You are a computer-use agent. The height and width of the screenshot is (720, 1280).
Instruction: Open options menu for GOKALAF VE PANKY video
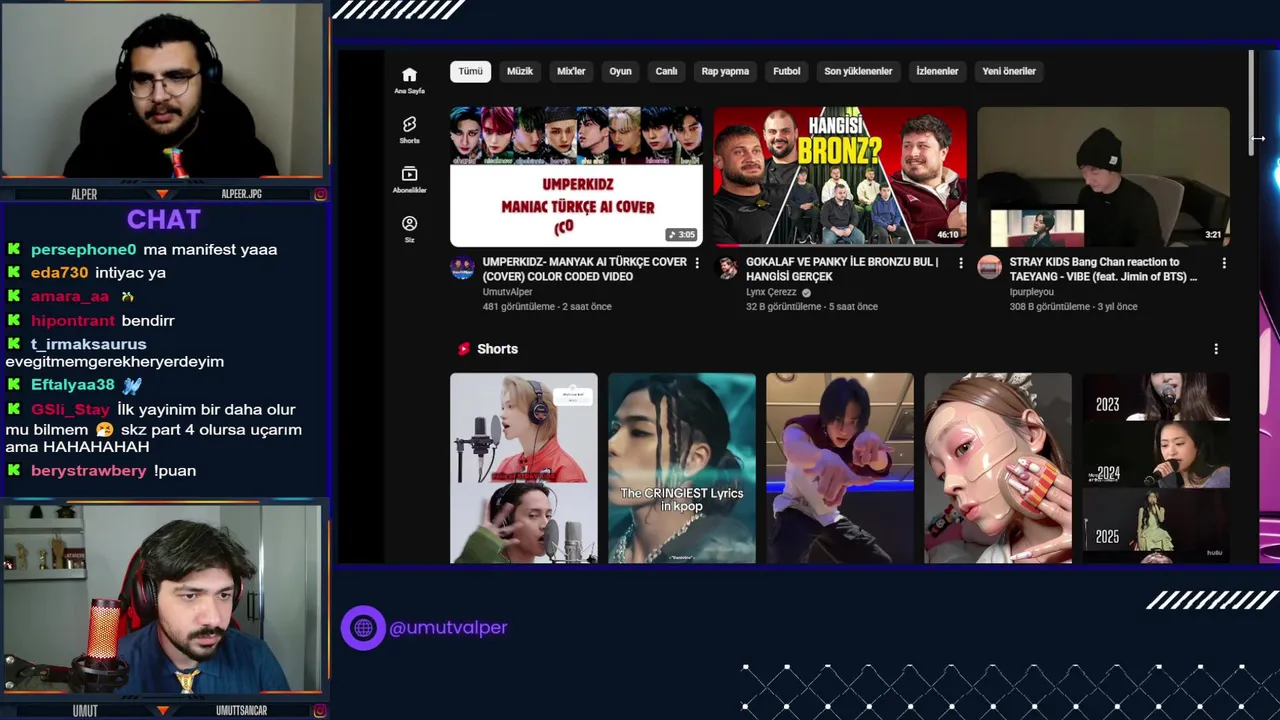coord(961,263)
